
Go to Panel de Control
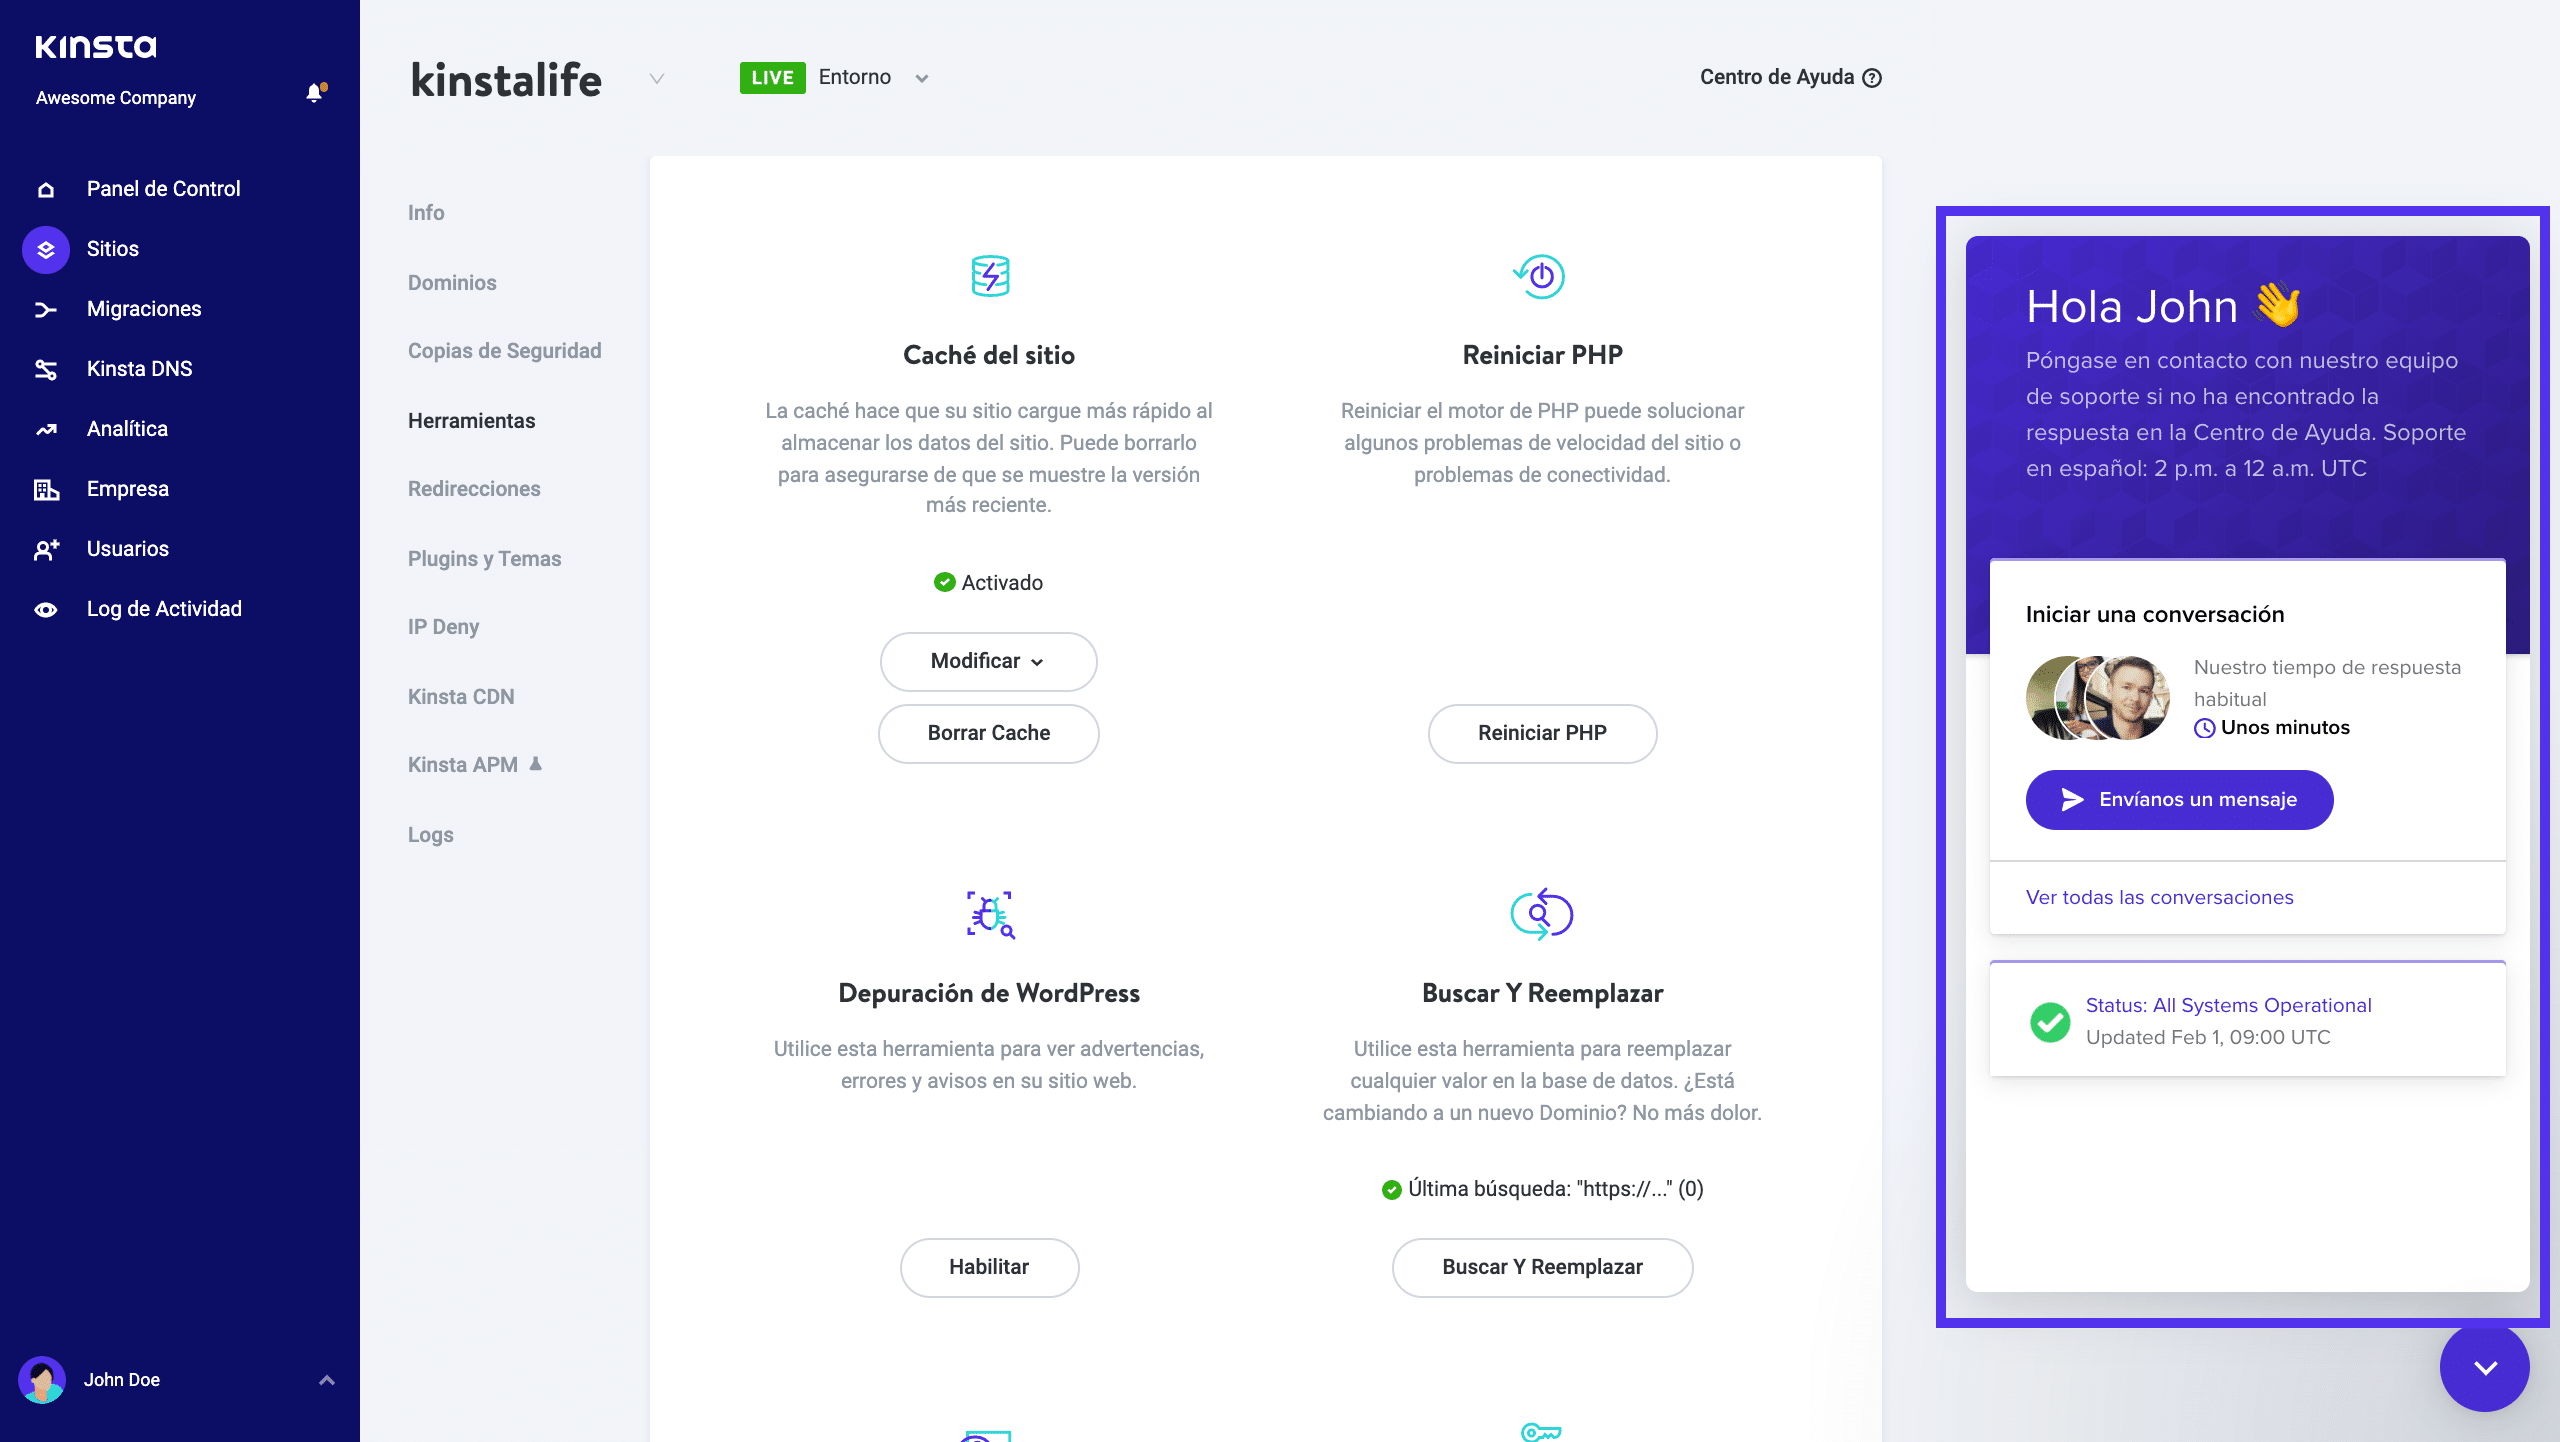tap(162, 188)
